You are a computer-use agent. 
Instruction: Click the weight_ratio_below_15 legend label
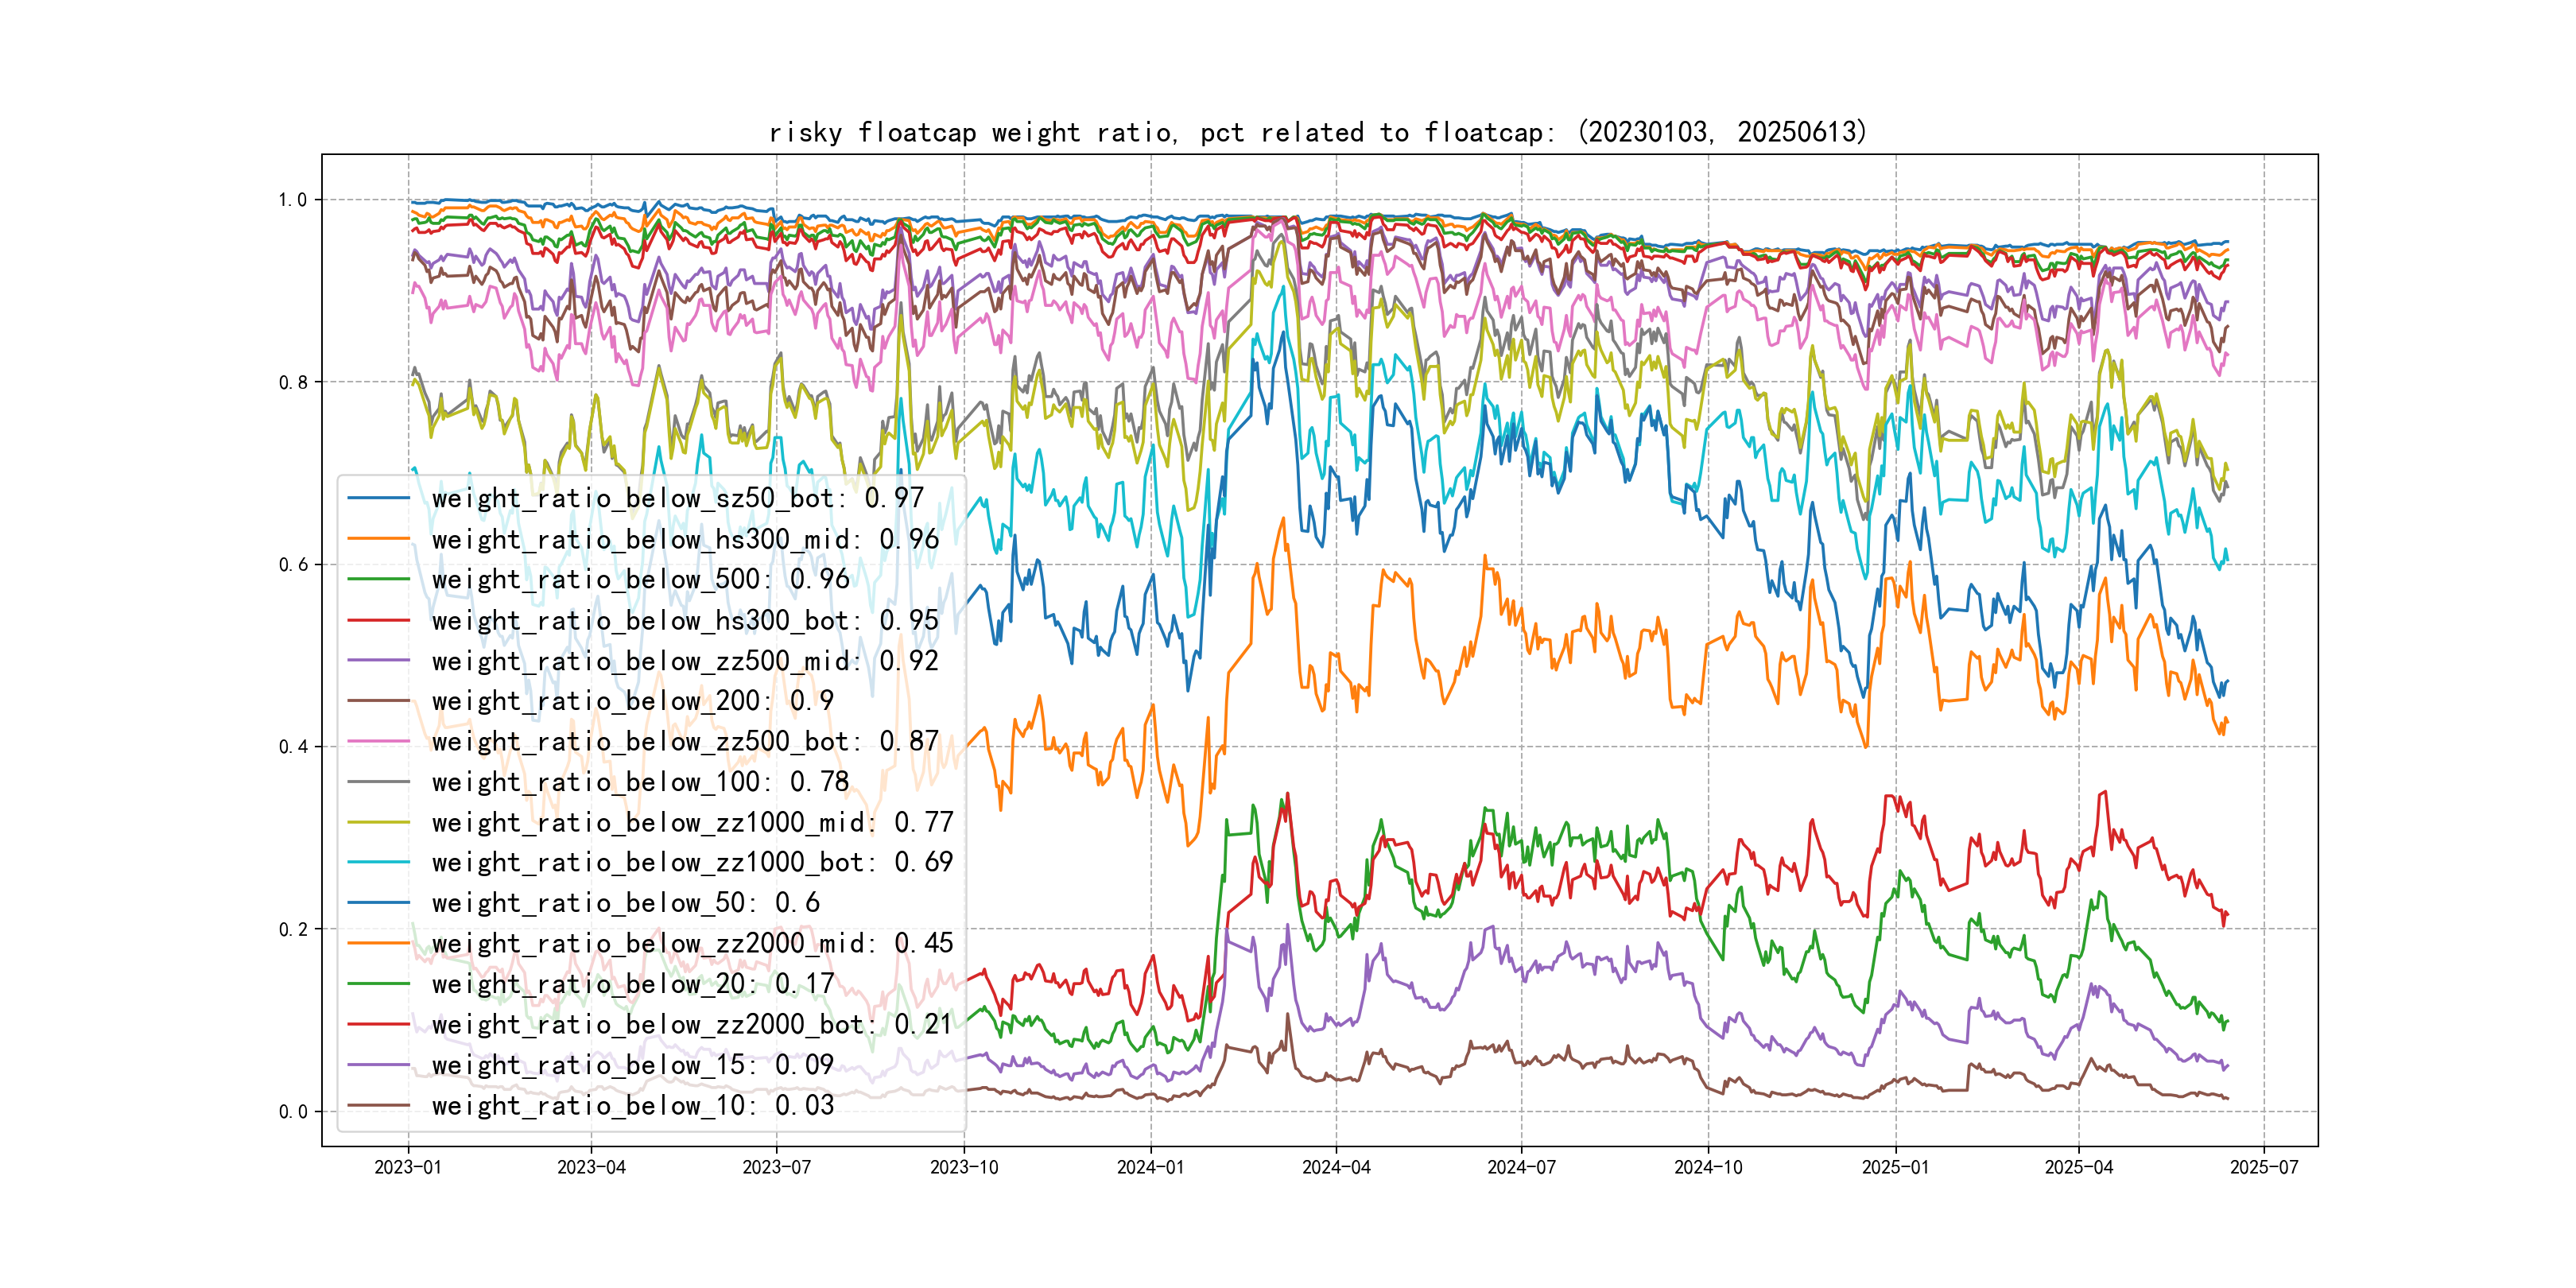click(x=632, y=1065)
